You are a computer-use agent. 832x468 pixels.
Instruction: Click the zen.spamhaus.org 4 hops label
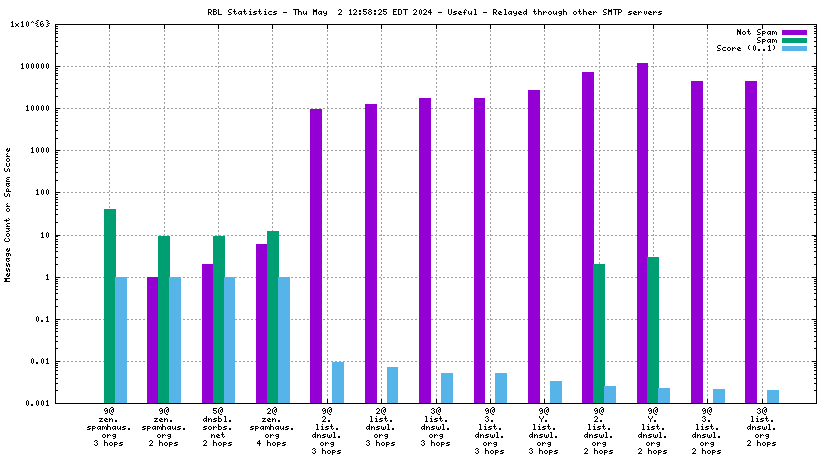[x=272, y=430]
